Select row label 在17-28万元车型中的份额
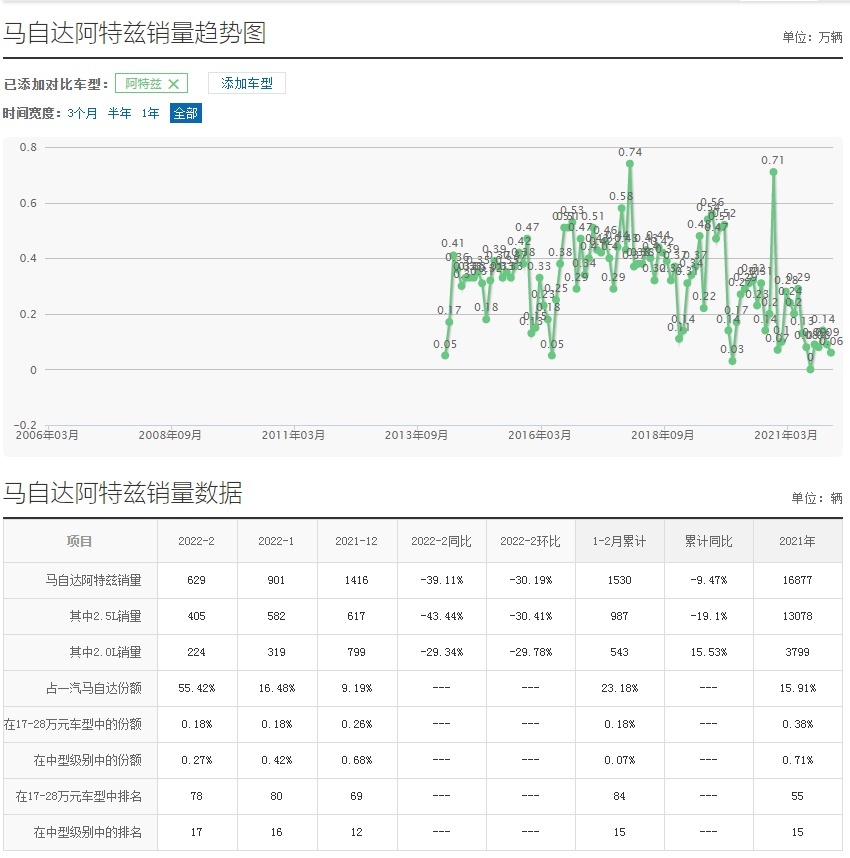850x858 pixels. (x=73, y=724)
